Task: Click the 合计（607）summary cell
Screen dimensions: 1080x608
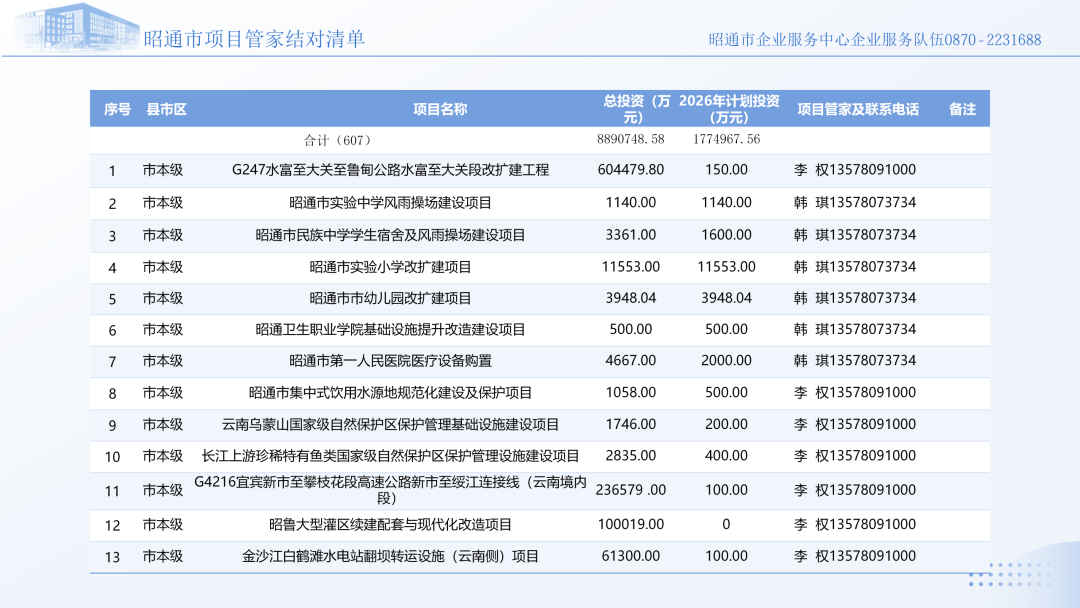Action: 338,140
